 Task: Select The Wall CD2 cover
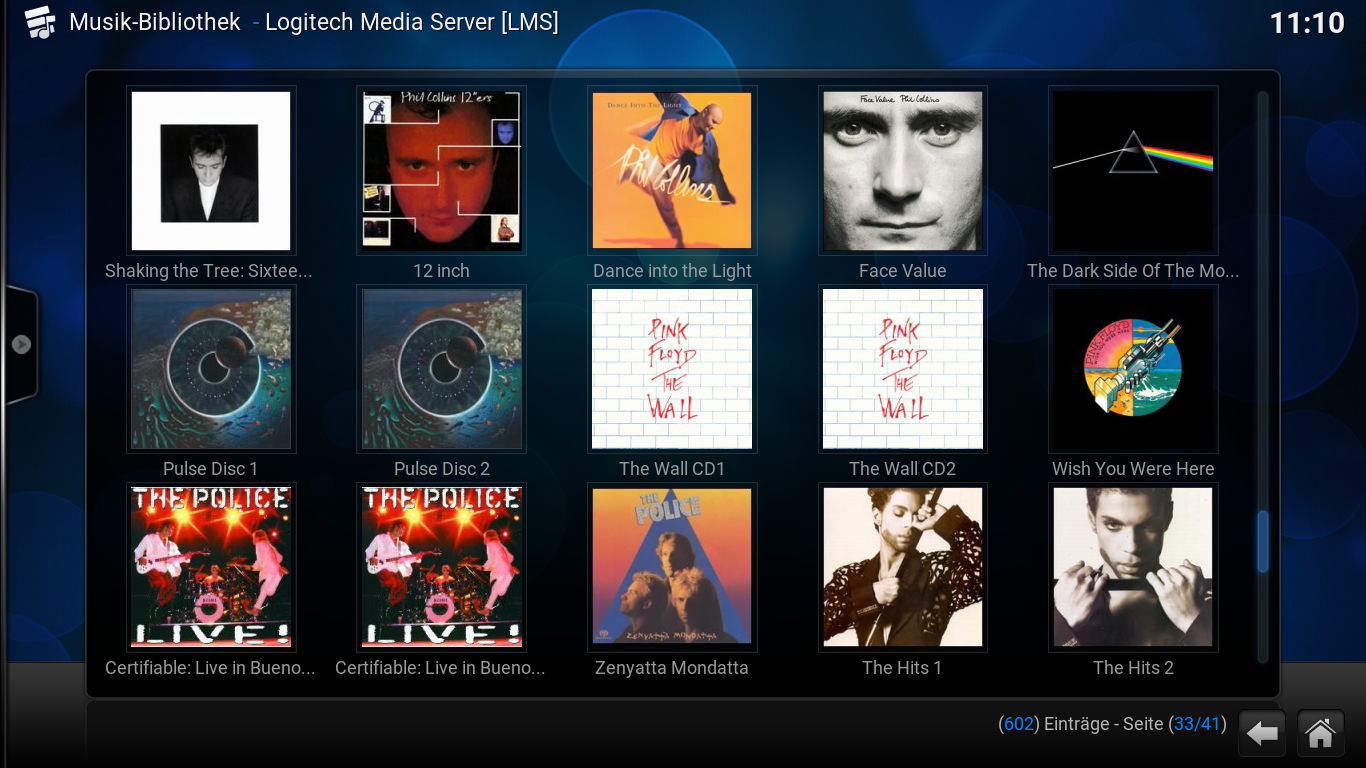[902, 369]
